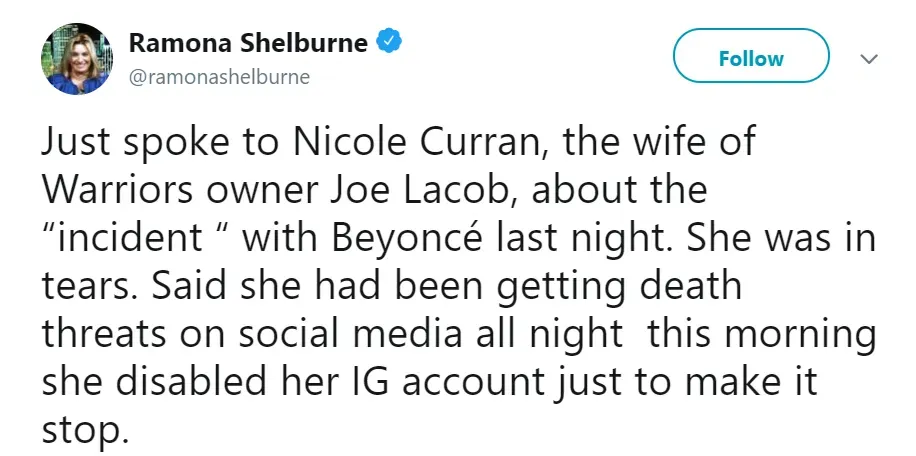The image size is (916, 456).
Task: Click the word tears in the tweet
Action: (82, 288)
